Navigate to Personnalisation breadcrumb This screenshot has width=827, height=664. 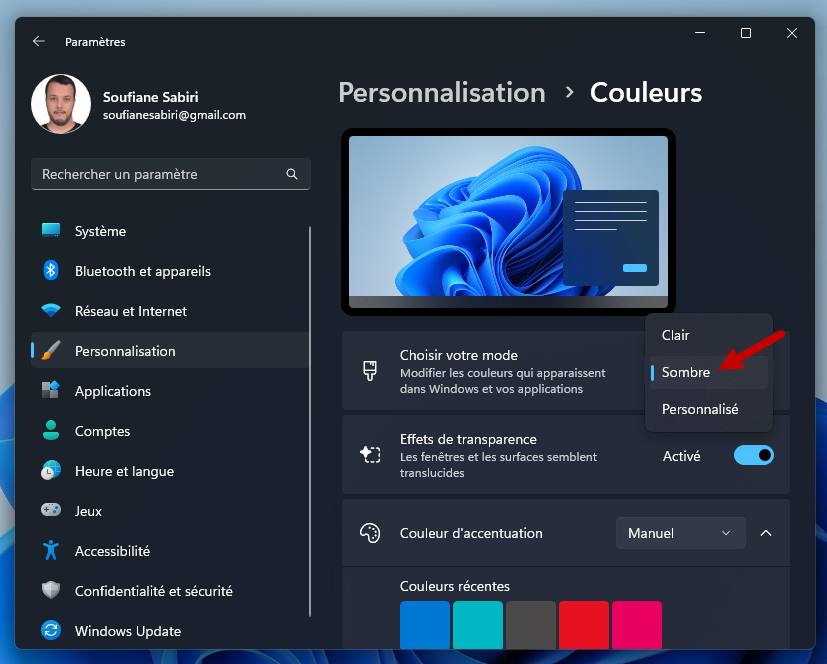pos(442,93)
